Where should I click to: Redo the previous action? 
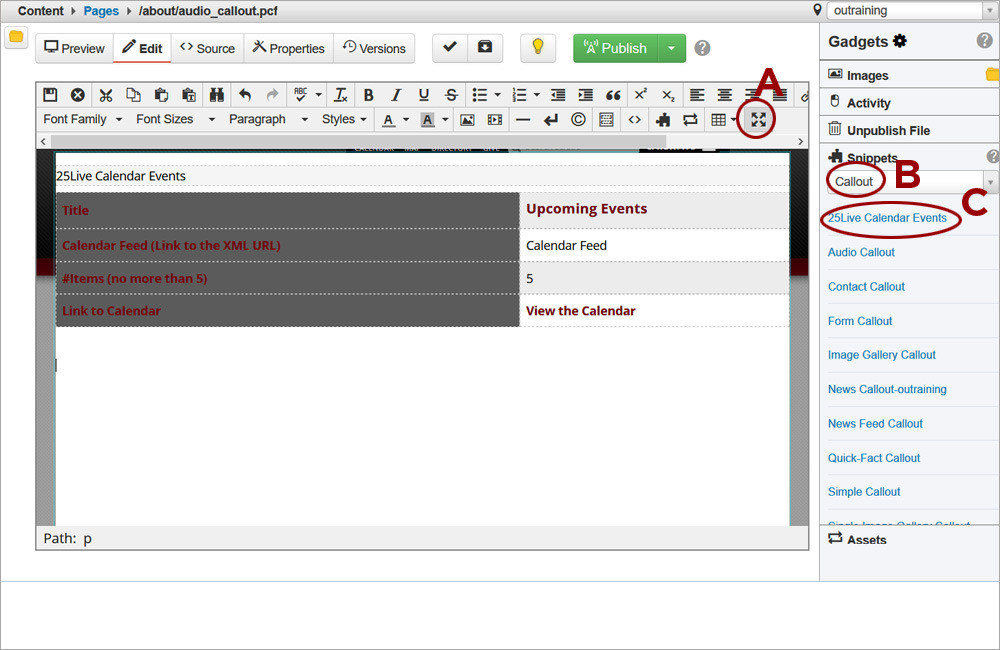272,95
